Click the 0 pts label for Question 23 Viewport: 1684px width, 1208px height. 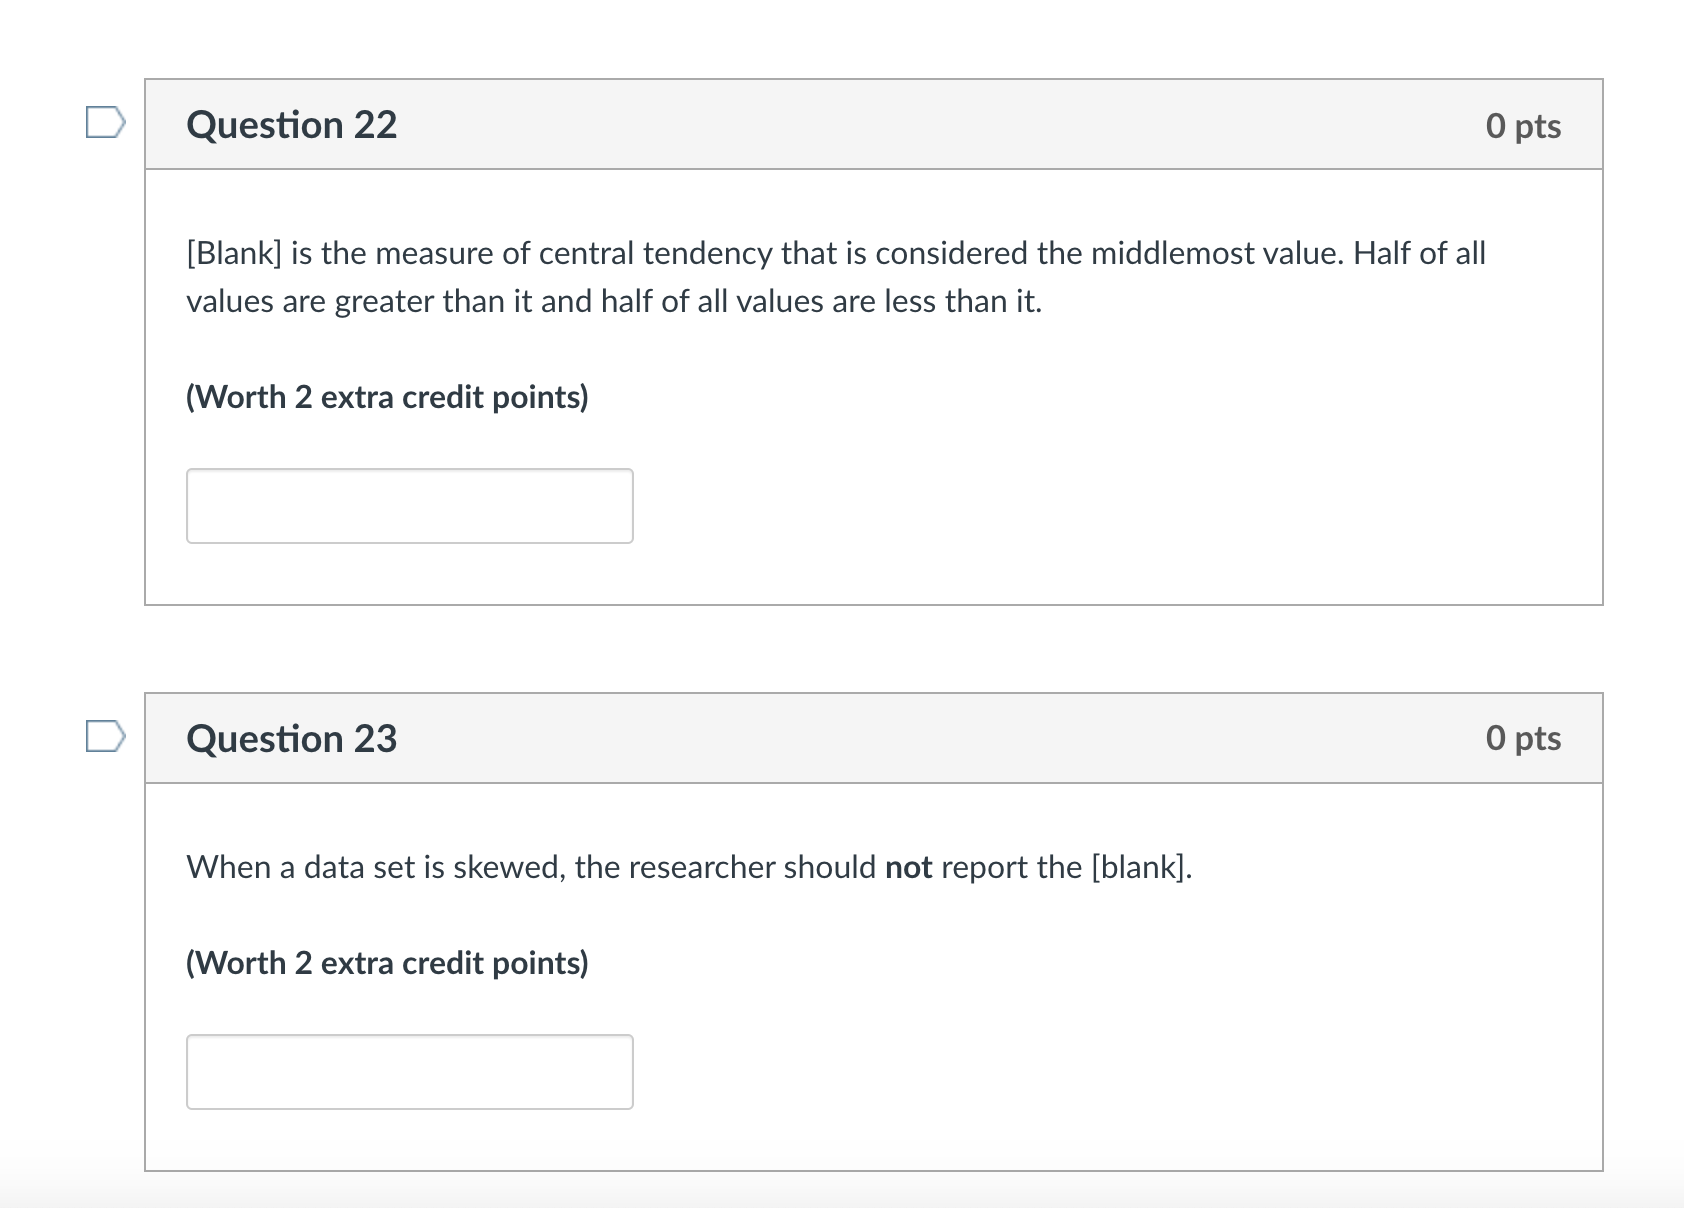[x=1523, y=738]
